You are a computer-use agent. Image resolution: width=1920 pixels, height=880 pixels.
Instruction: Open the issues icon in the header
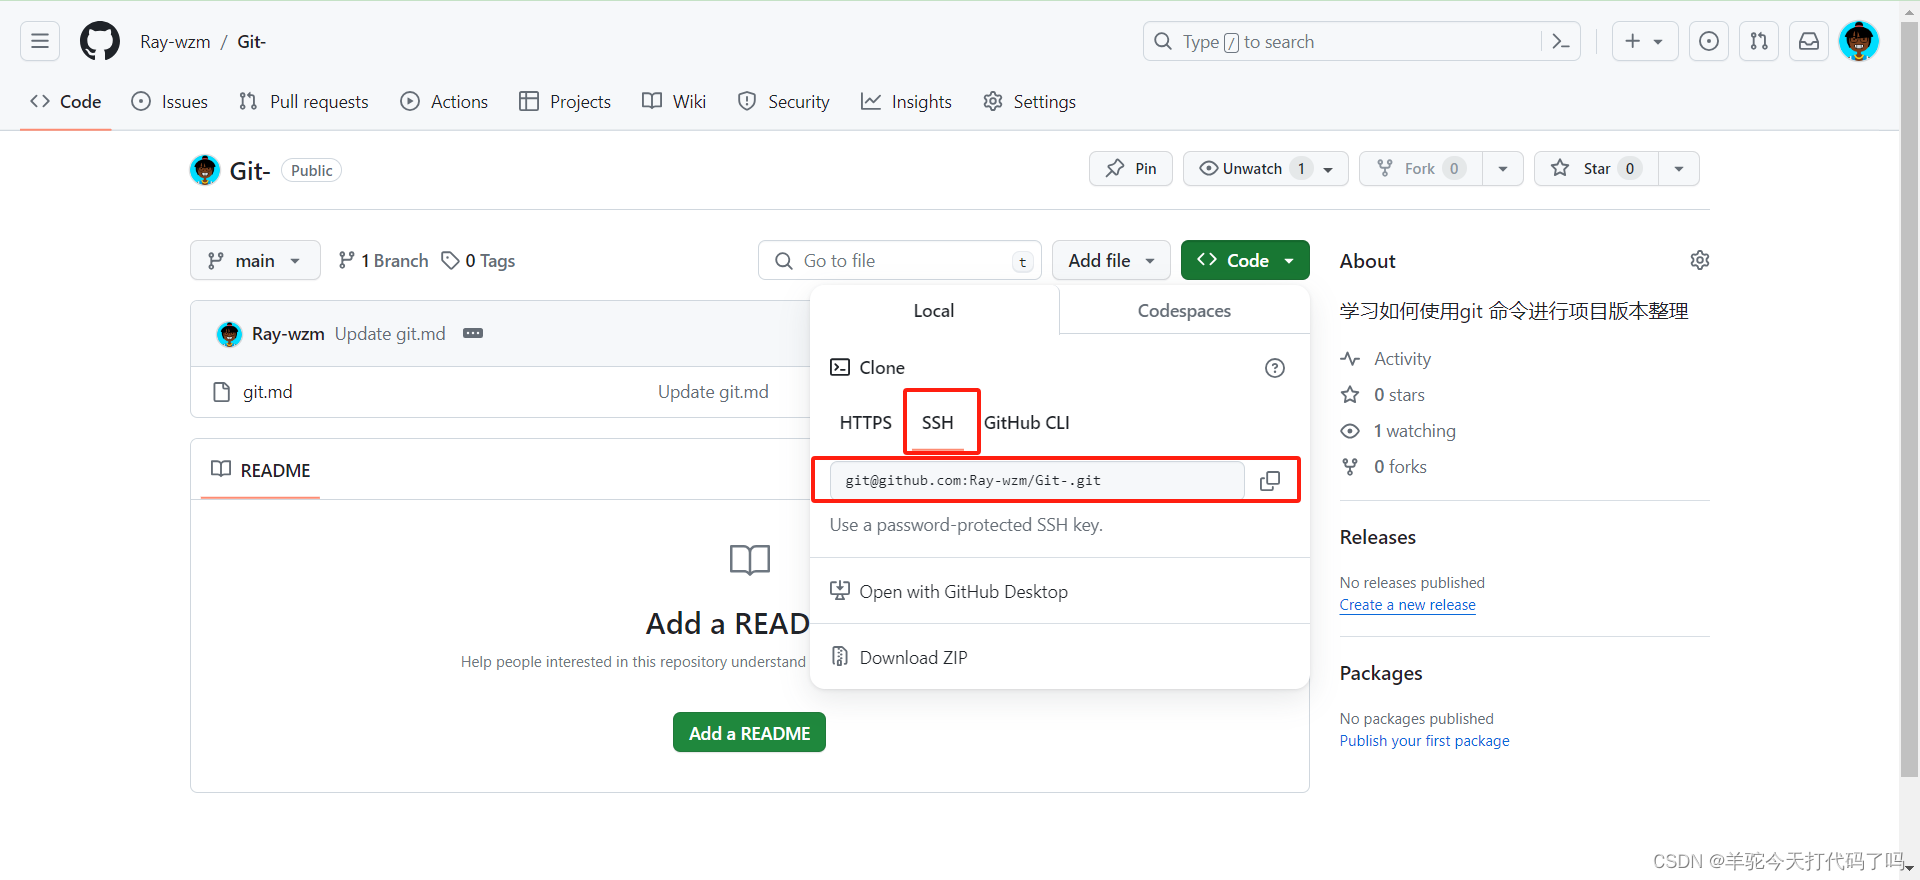[1709, 41]
